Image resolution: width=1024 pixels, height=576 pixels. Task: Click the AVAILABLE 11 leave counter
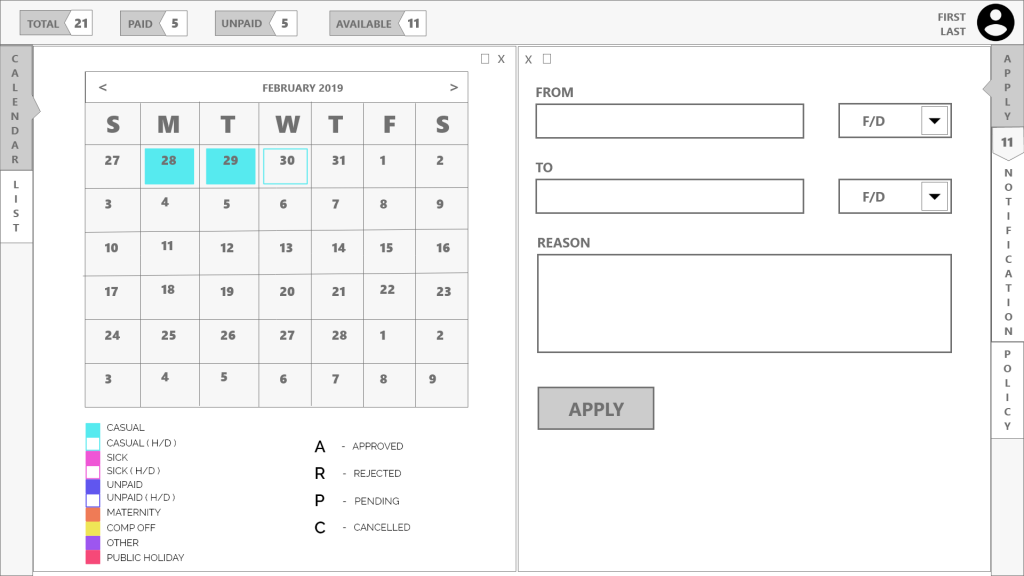click(377, 24)
